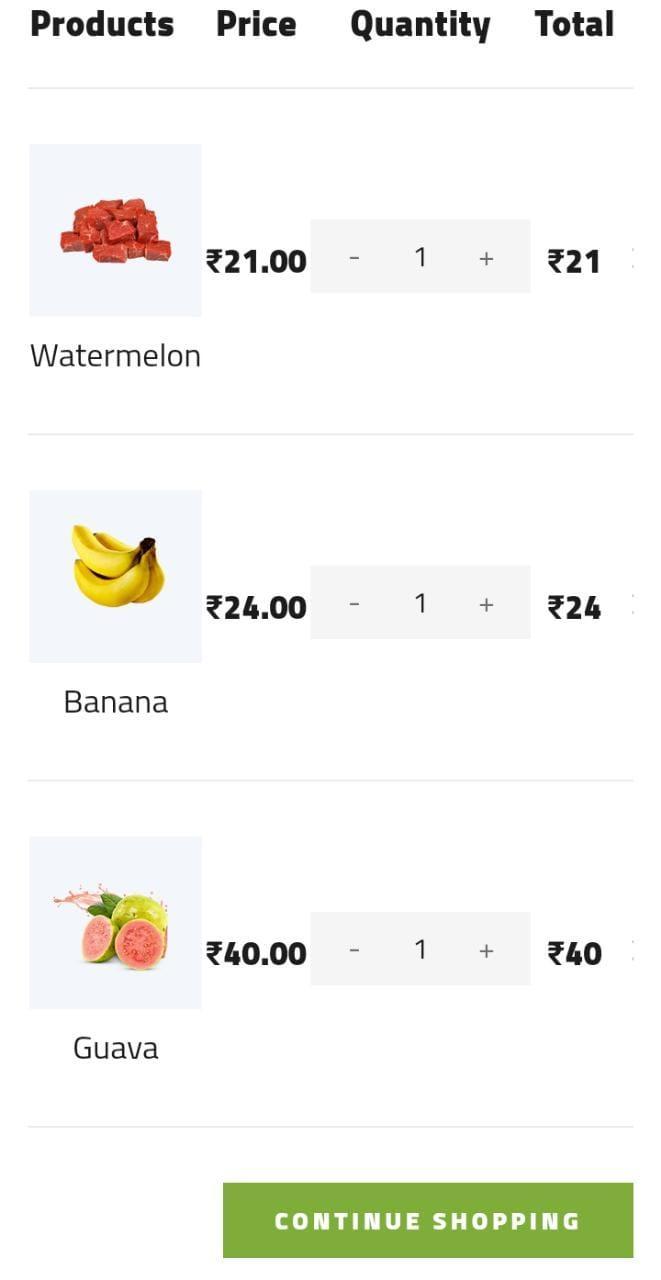Increase Watermelon quantity with plus button
The width and height of the screenshot is (661, 1280).
click(486, 258)
